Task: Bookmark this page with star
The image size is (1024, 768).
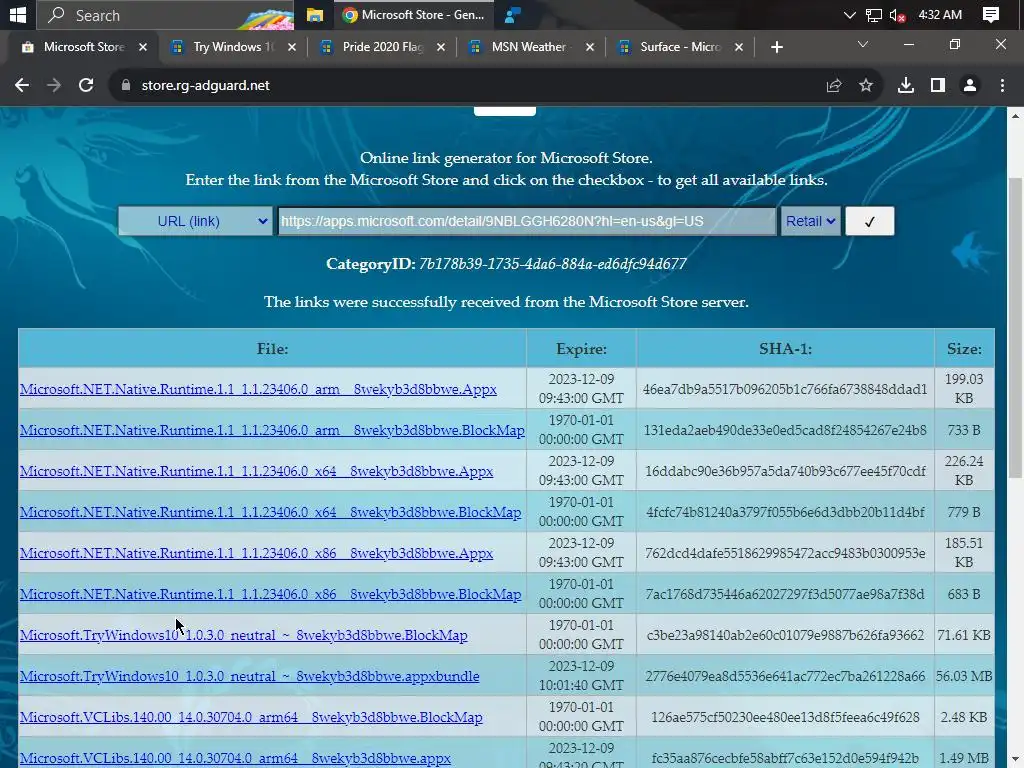Action: tap(866, 86)
